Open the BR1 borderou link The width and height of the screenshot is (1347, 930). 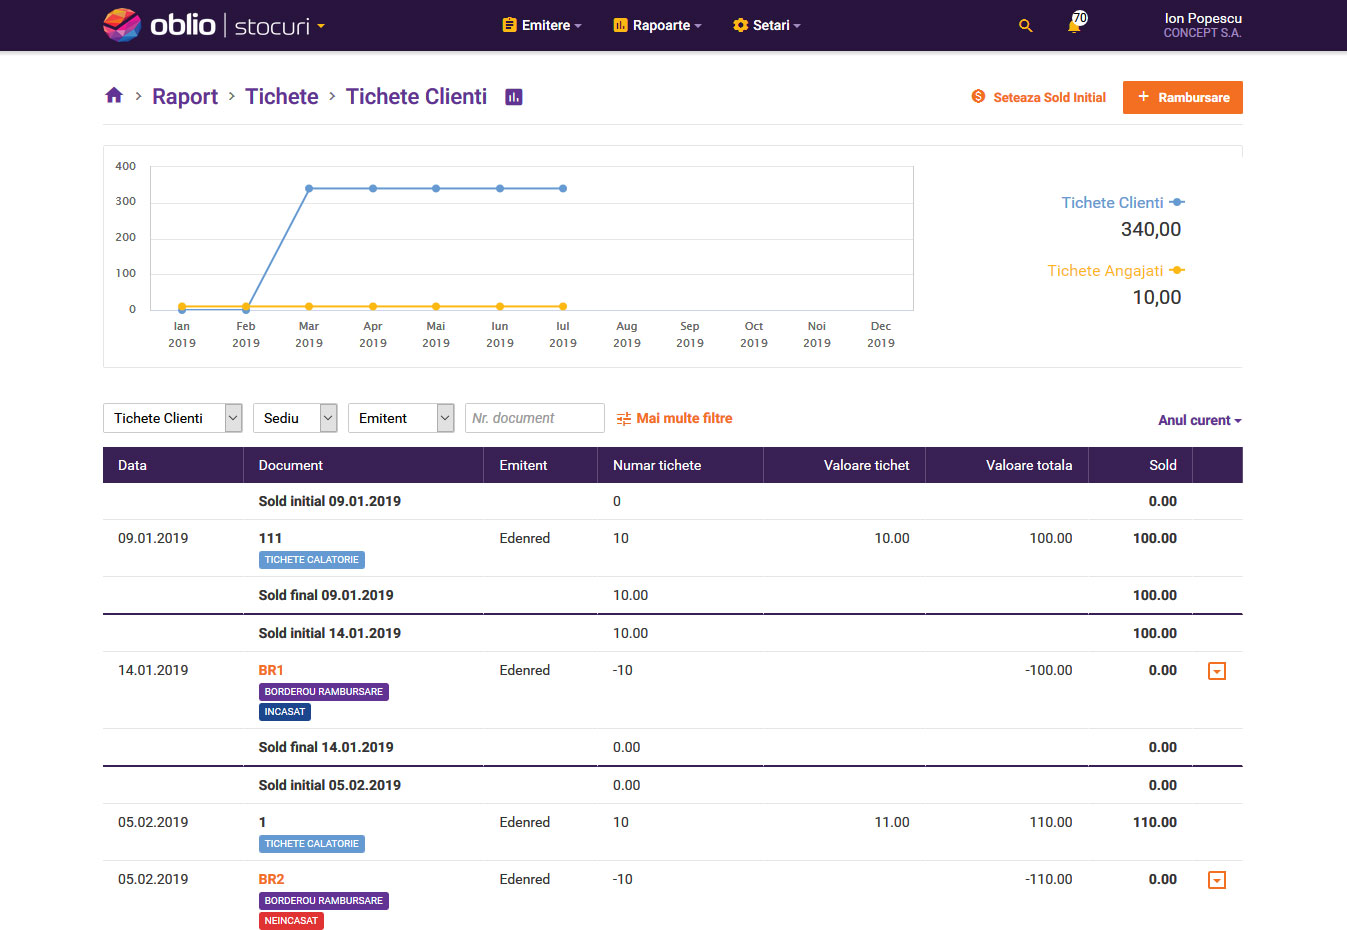(x=271, y=670)
